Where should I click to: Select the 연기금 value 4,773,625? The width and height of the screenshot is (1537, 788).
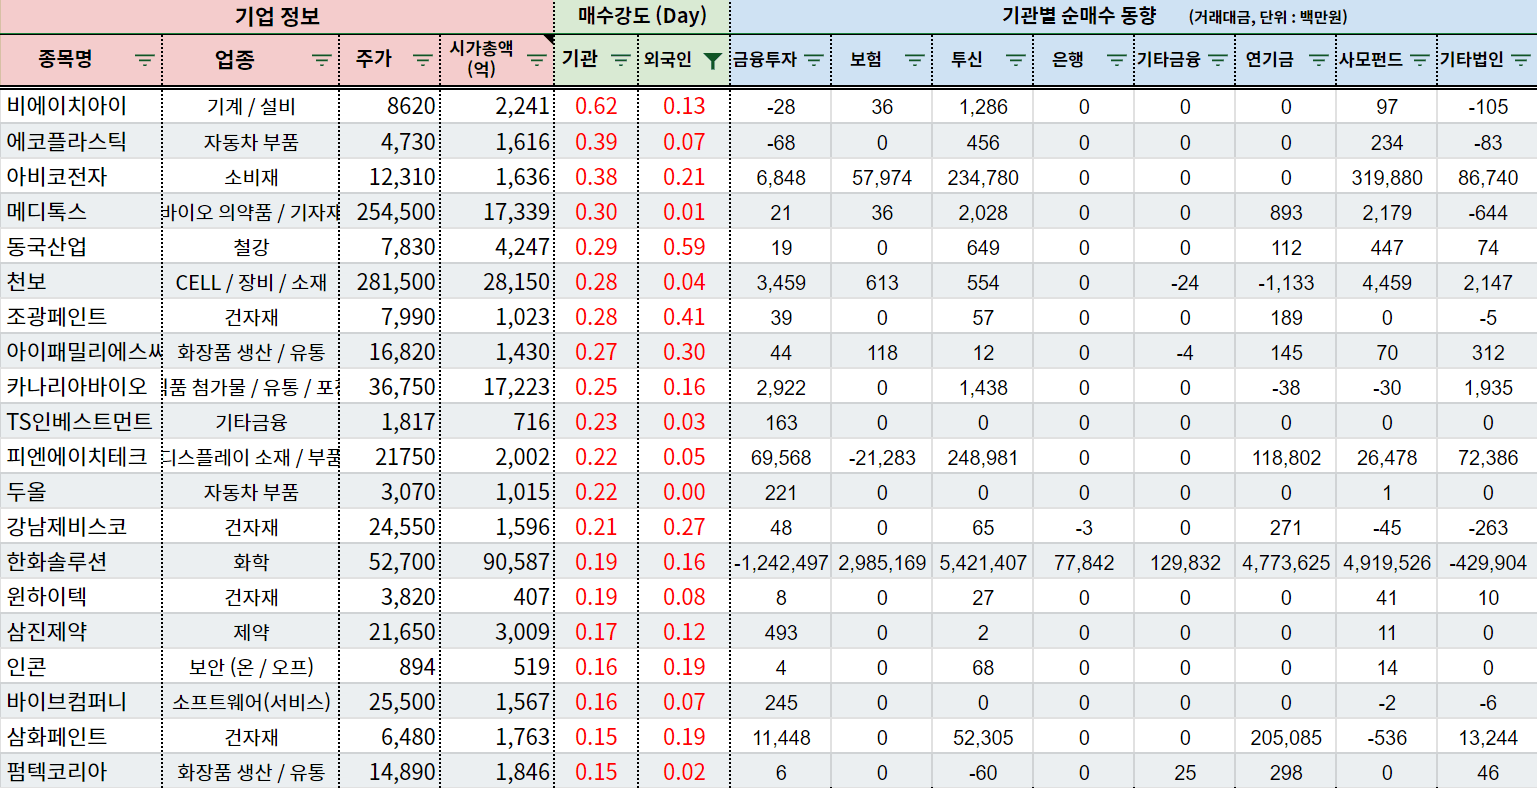click(1286, 562)
